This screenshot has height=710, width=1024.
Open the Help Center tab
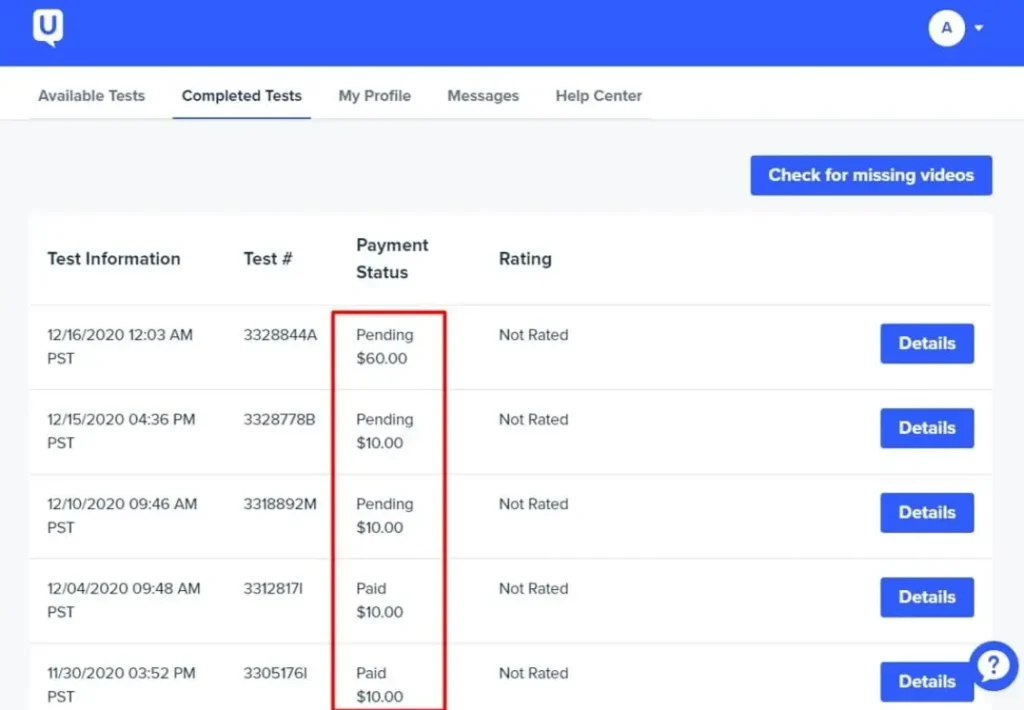(x=599, y=96)
